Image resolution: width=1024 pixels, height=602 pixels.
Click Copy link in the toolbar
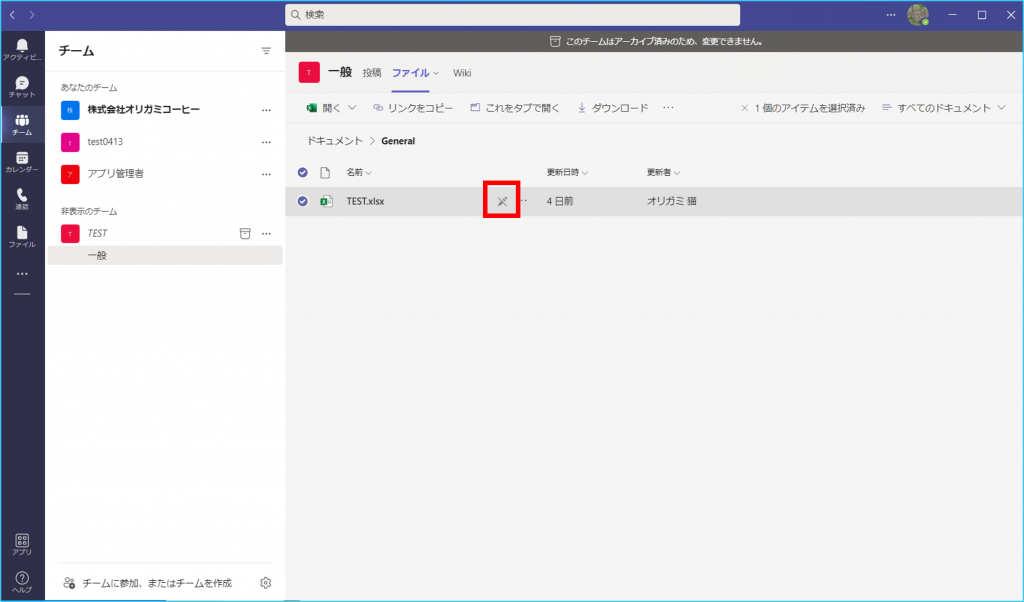pyautogui.click(x=413, y=108)
